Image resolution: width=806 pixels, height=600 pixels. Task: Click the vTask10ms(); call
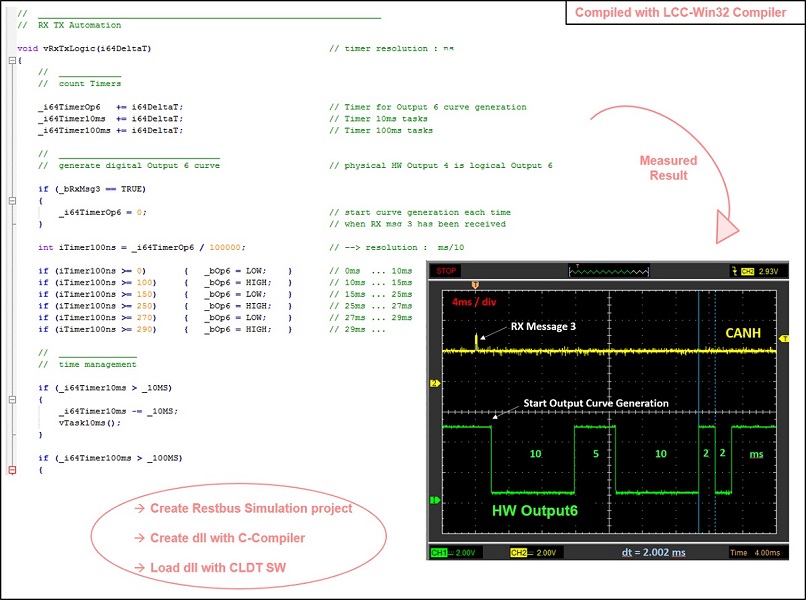(89, 423)
